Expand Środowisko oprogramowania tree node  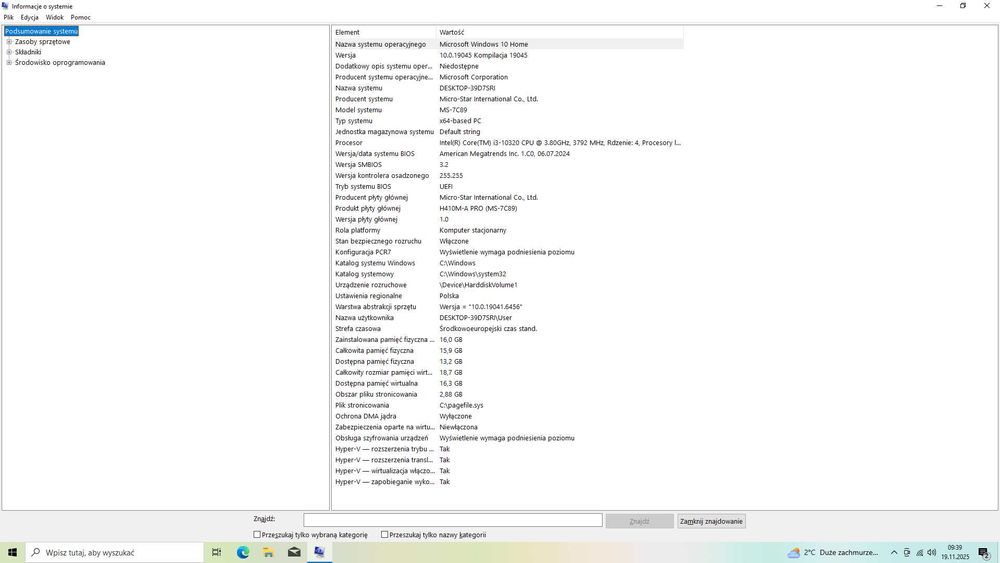pos(9,62)
